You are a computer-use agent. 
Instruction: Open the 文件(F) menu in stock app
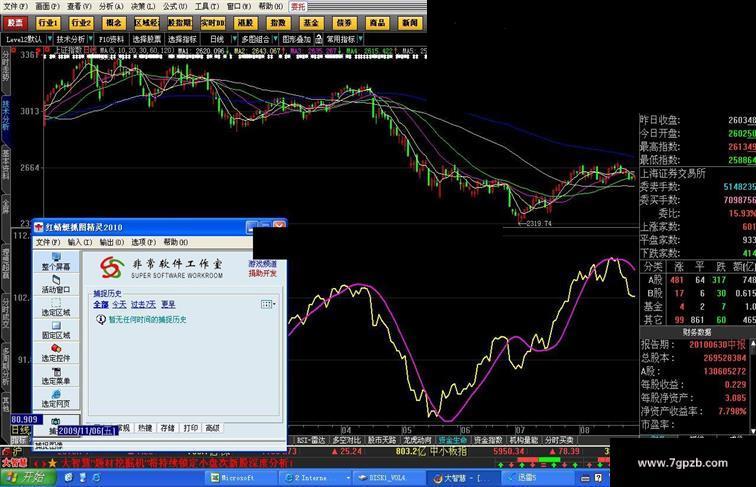tap(15, 6)
